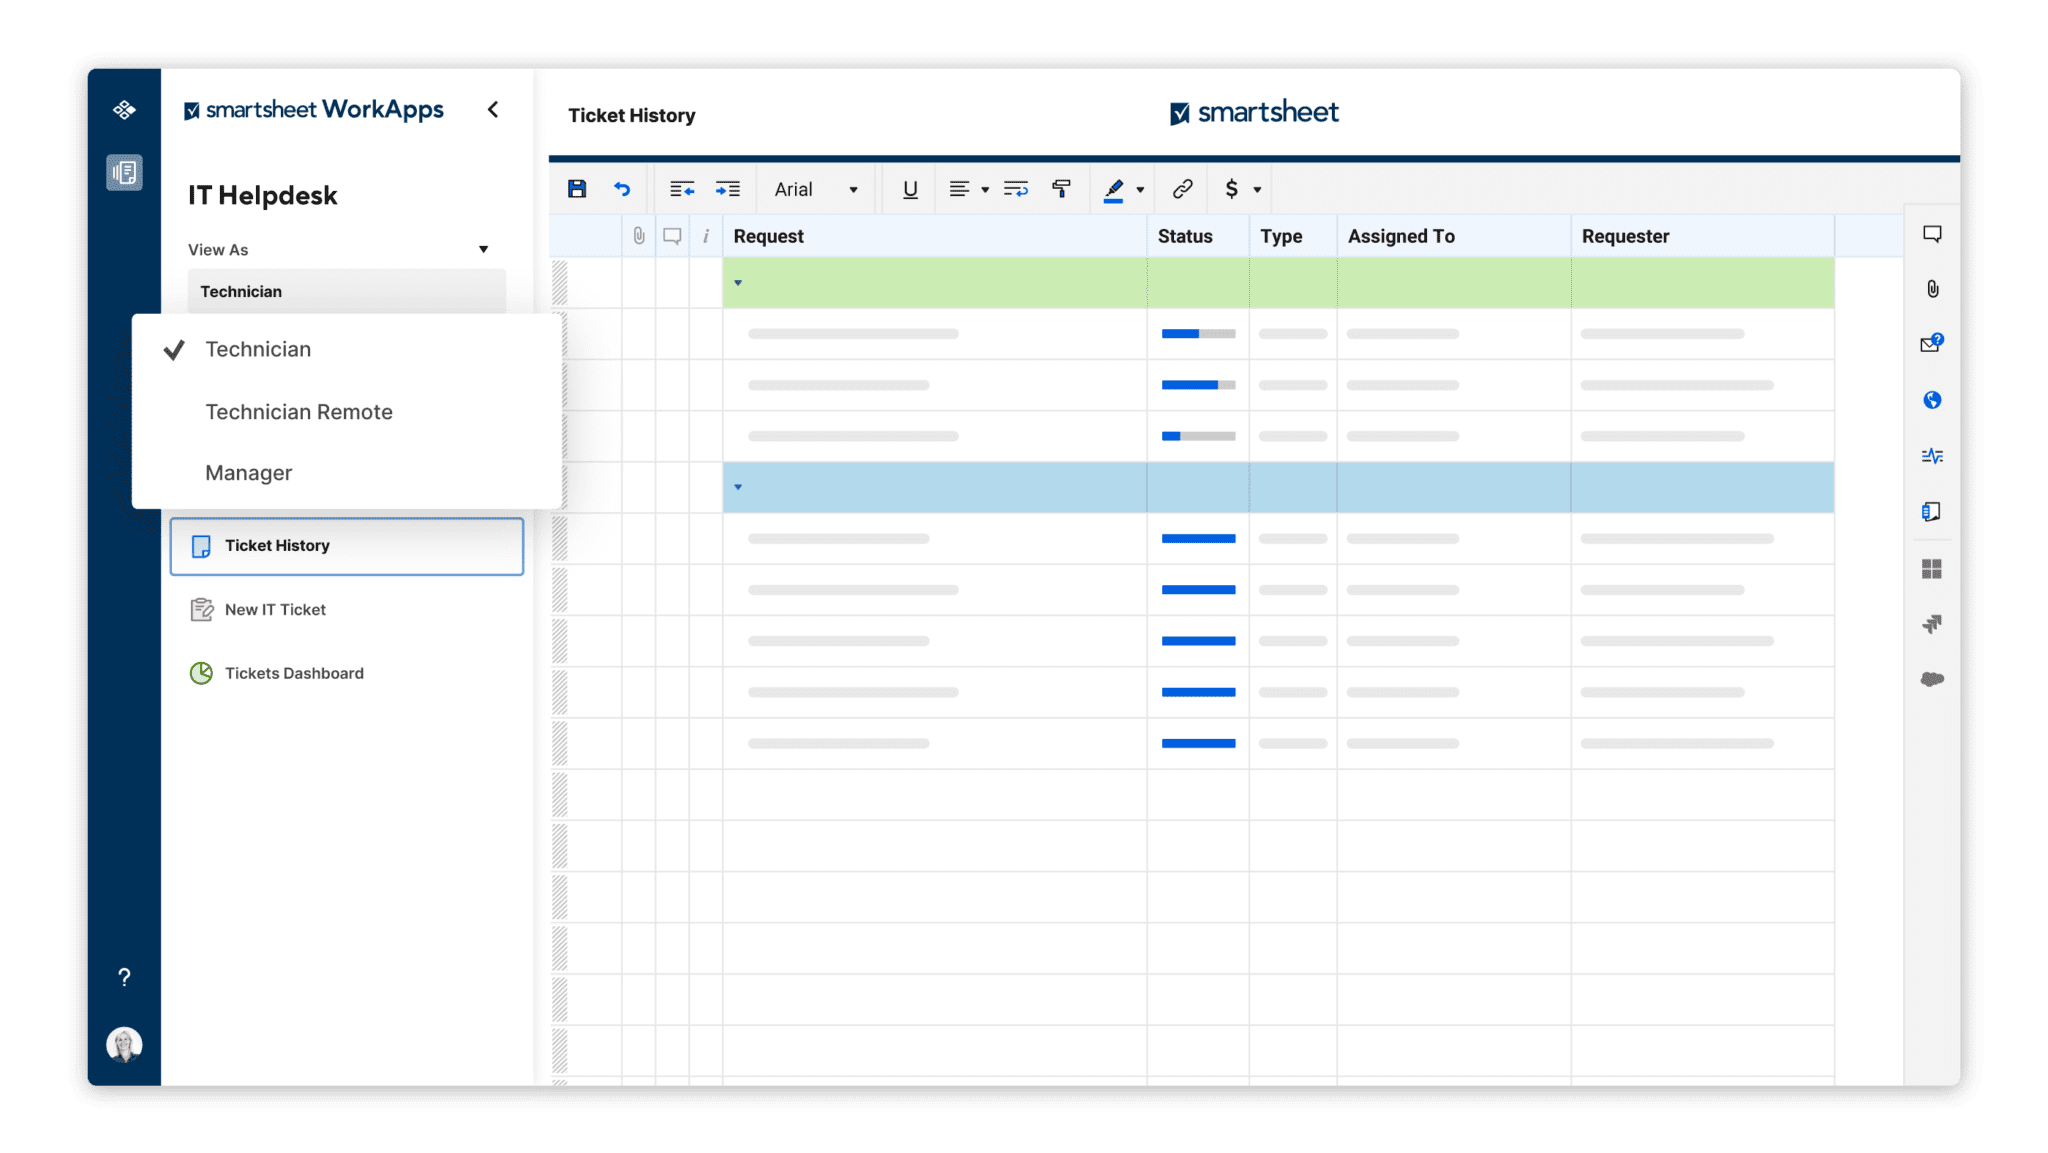This screenshot has height=1153, width=2048.
Task: Open the comments panel on the right sidebar
Action: [x=1932, y=232]
